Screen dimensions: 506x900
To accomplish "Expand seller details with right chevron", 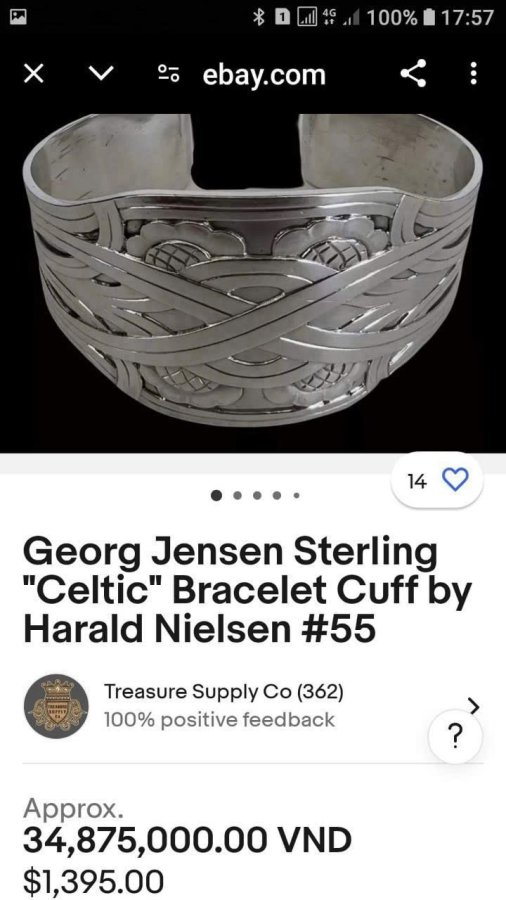I will (474, 705).
